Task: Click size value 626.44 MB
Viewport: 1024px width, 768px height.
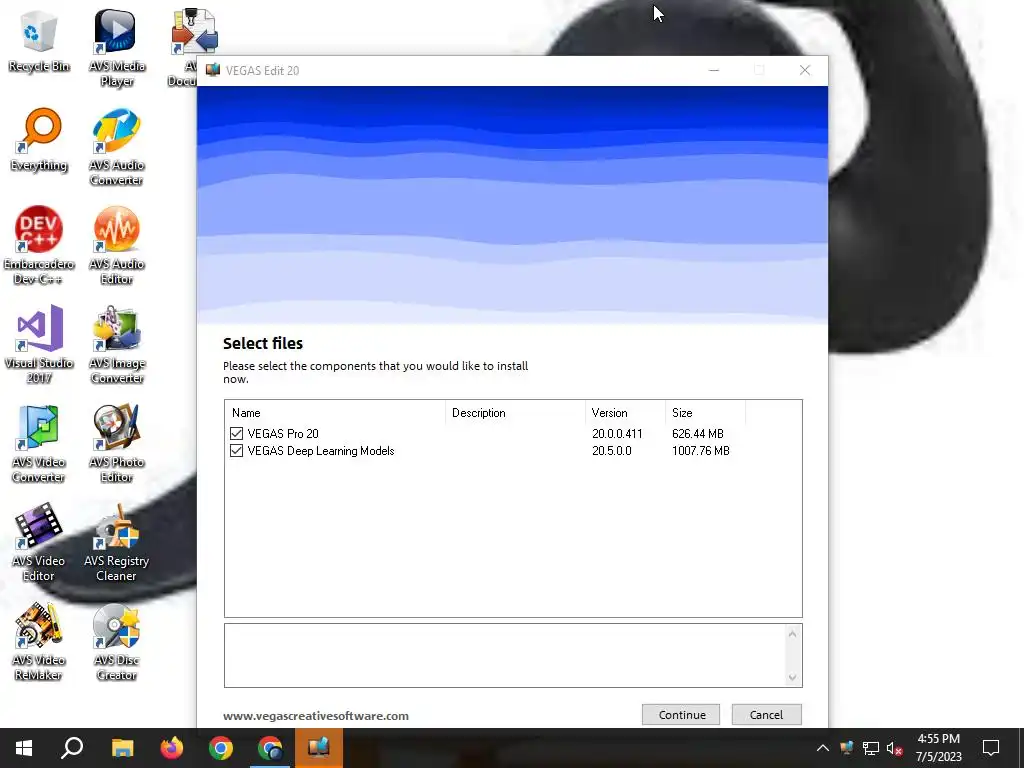Action: (697, 434)
